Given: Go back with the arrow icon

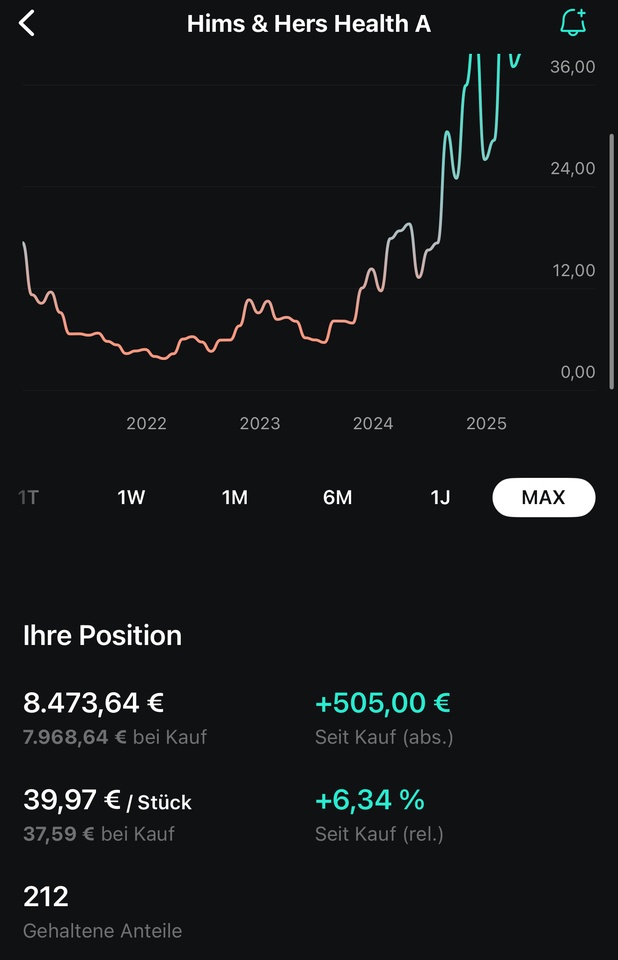Looking at the screenshot, I should click(27, 24).
